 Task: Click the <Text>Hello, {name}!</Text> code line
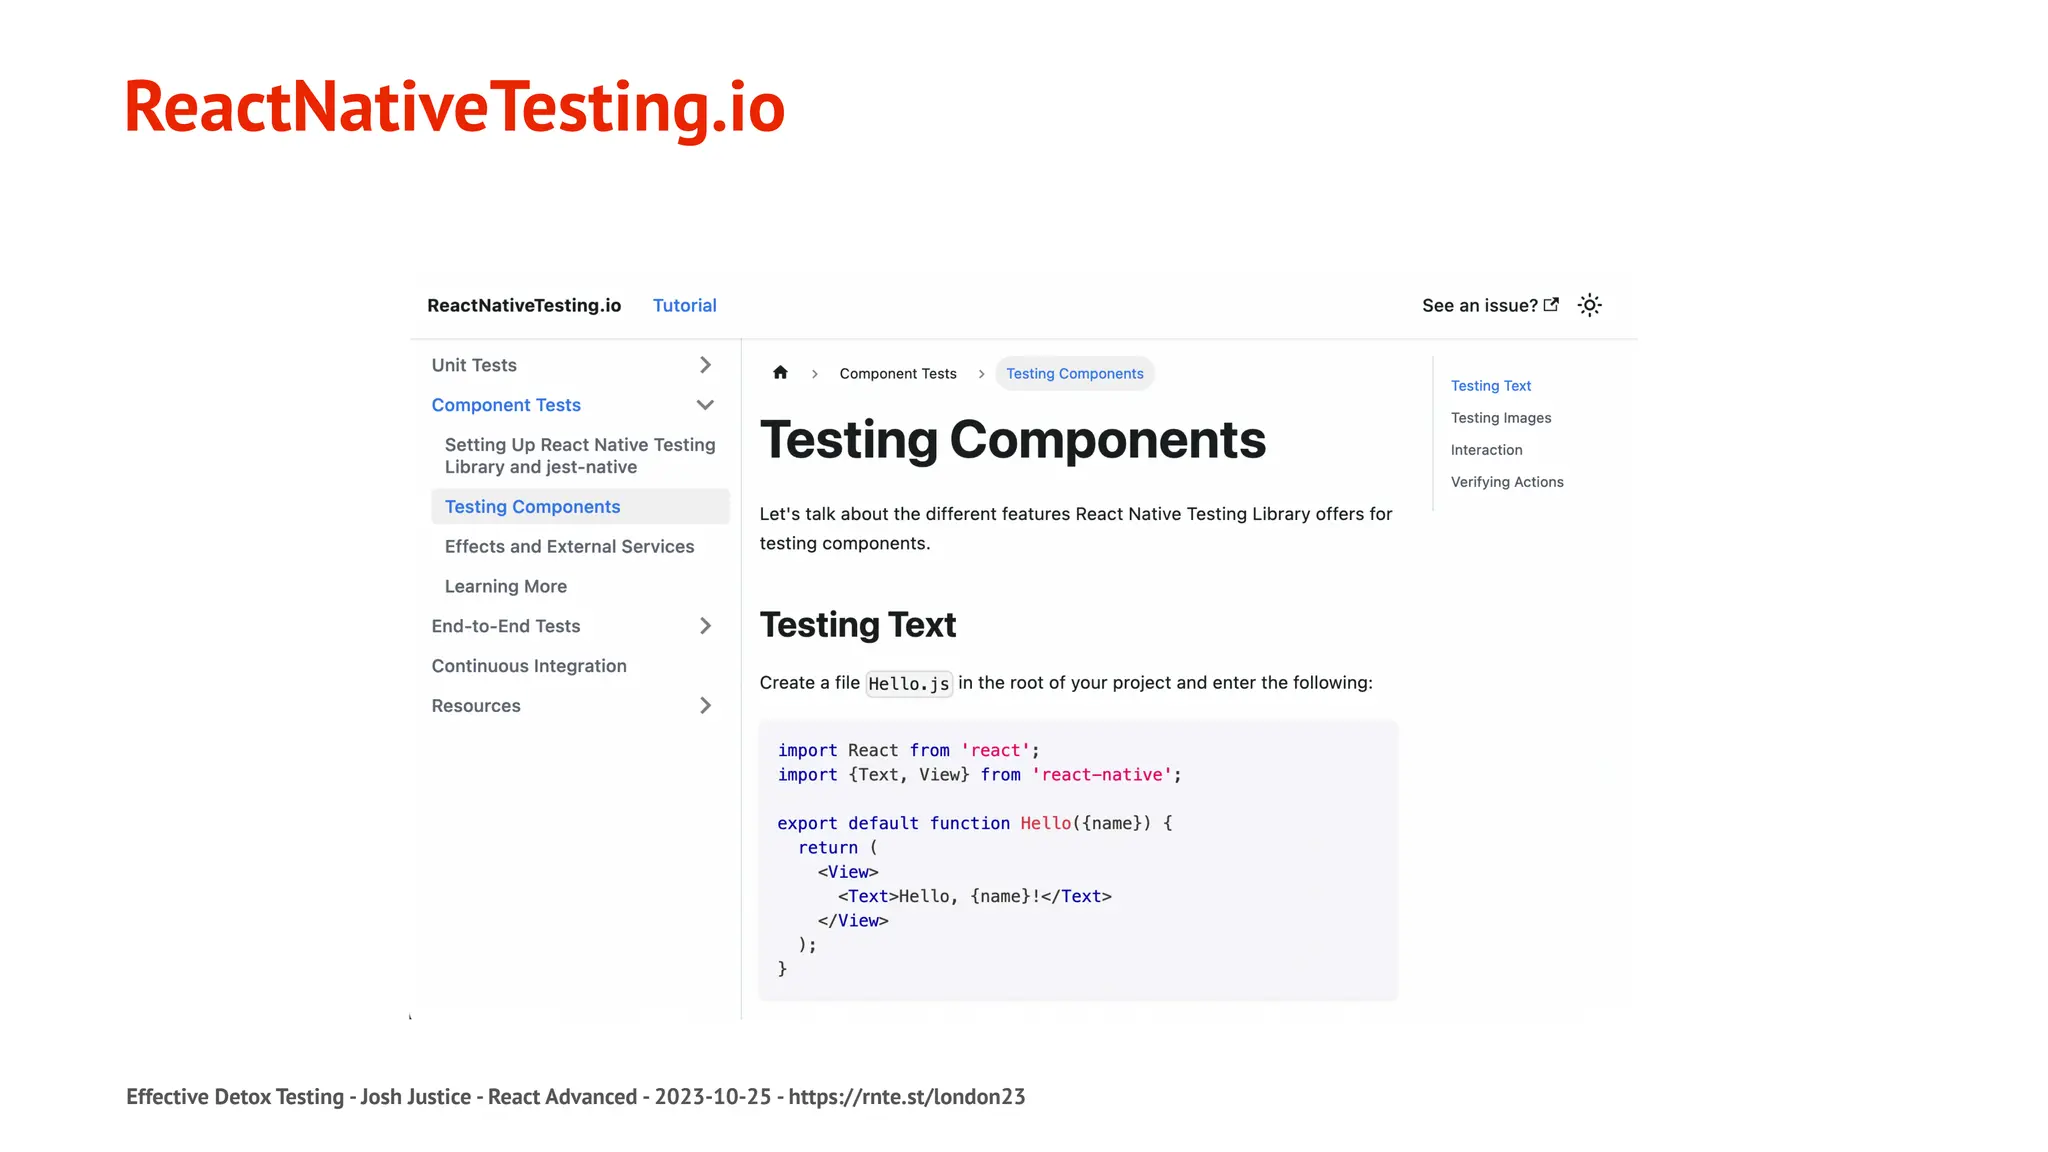coord(975,897)
